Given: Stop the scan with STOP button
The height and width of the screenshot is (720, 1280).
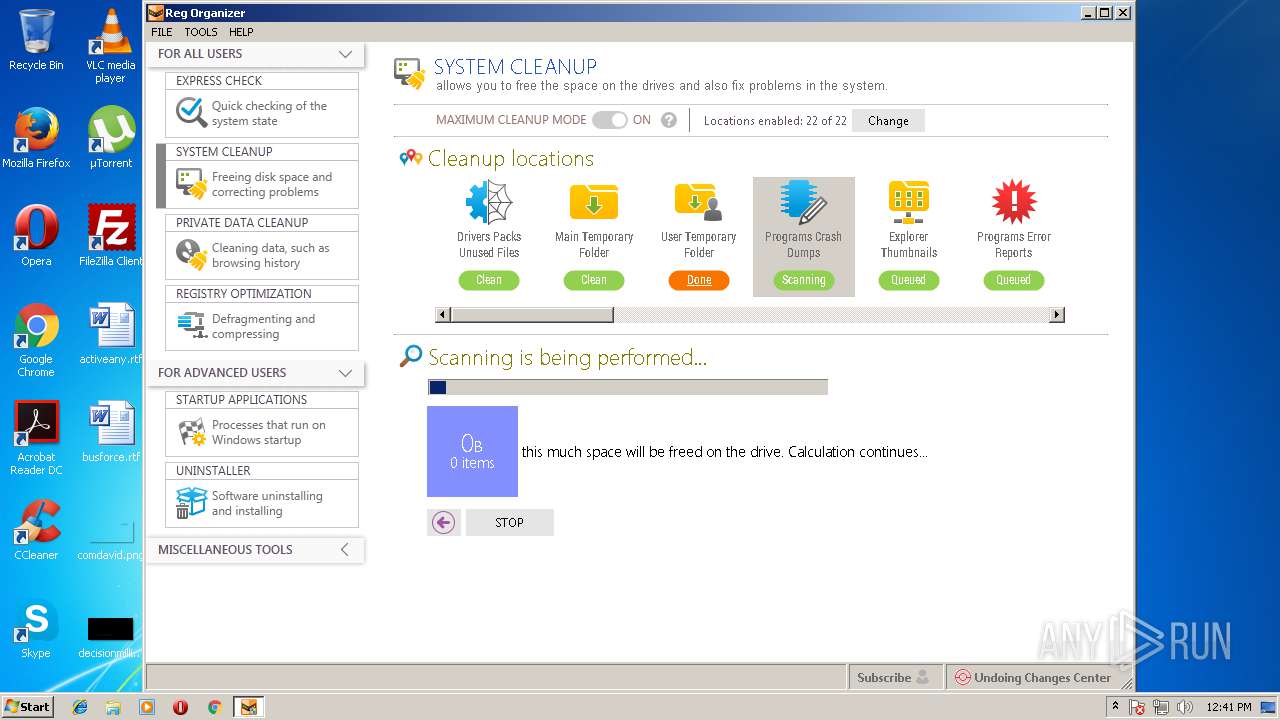Looking at the screenshot, I should click(509, 522).
